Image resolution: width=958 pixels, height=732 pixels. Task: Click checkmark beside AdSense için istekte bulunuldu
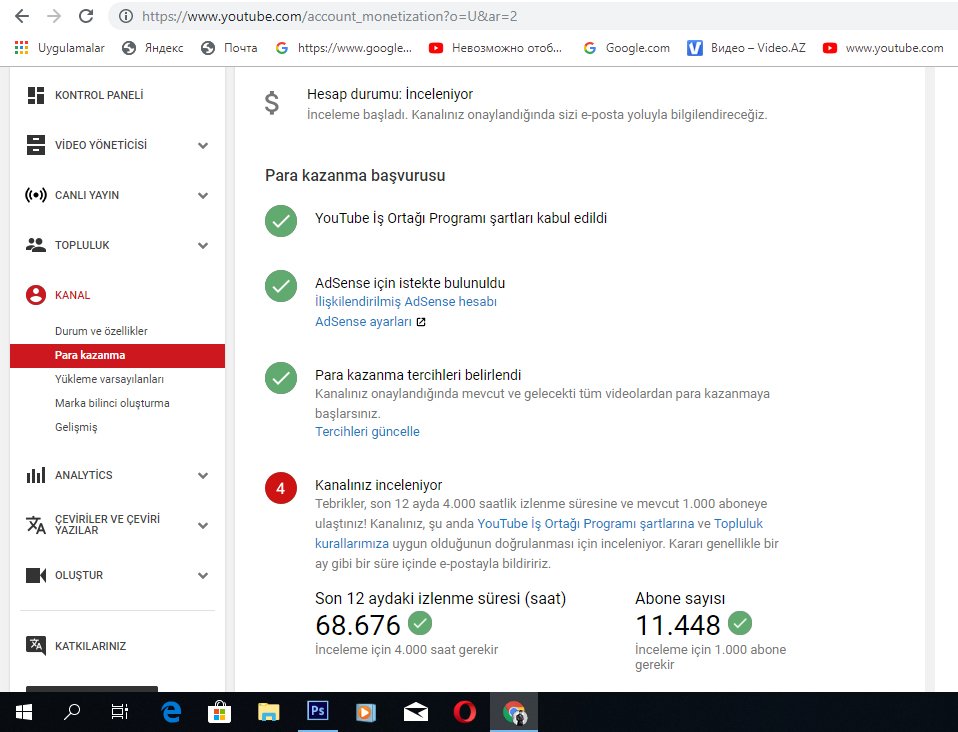coord(281,286)
